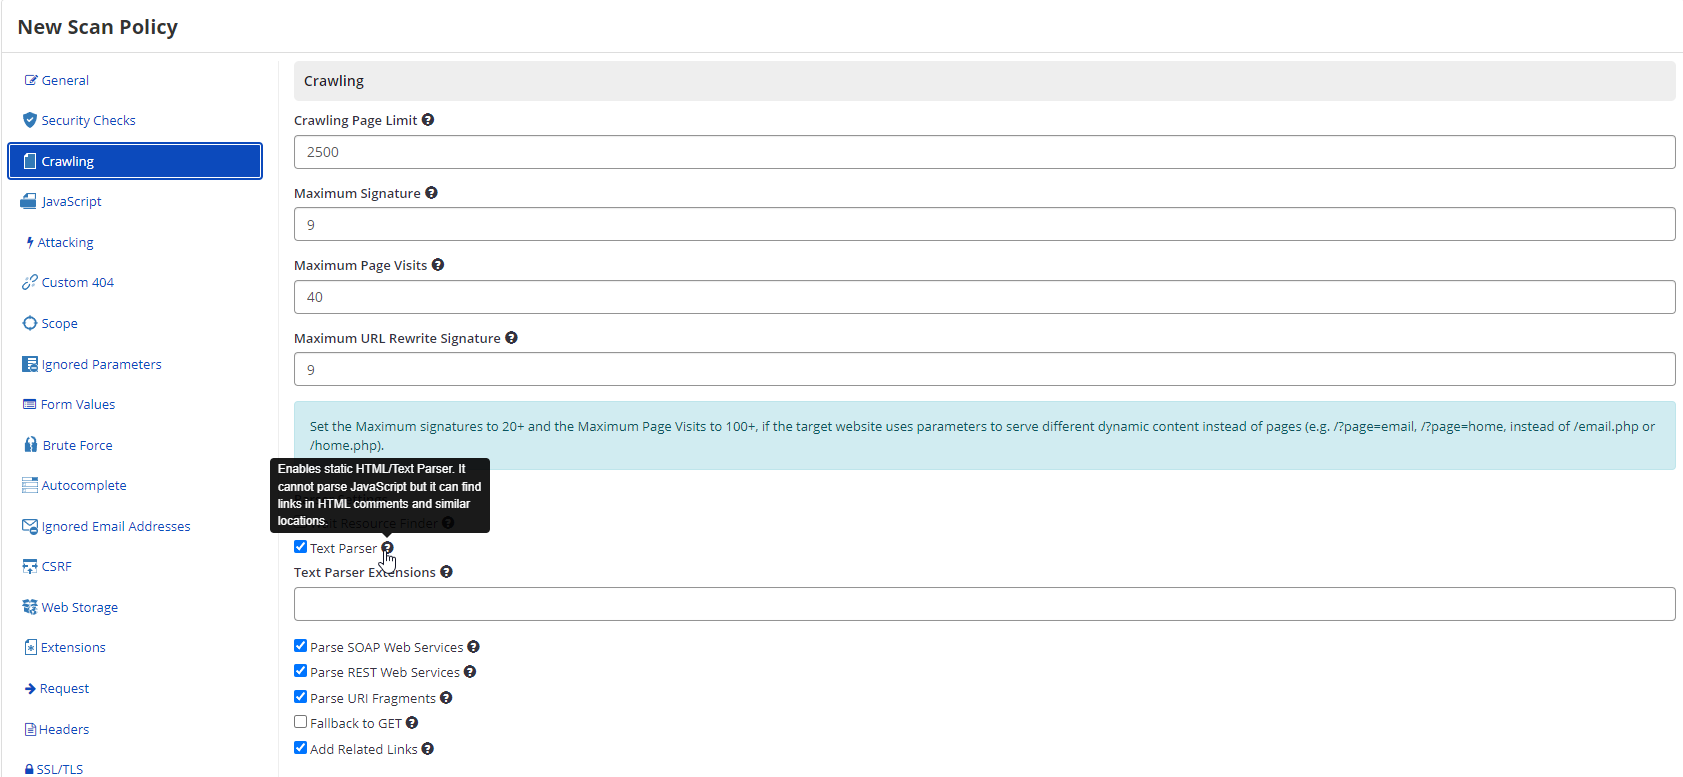Click help icon next to Fallback to GET
This screenshot has height=777, width=1683.
(412, 723)
